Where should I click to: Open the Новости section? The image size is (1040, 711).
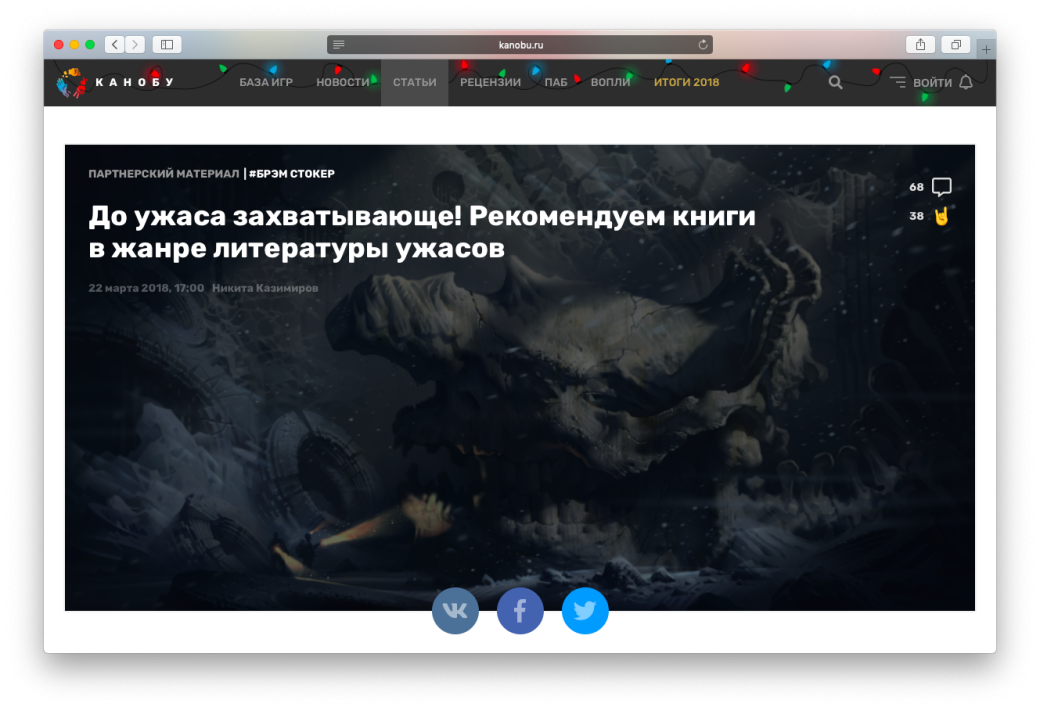click(x=343, y=82)
